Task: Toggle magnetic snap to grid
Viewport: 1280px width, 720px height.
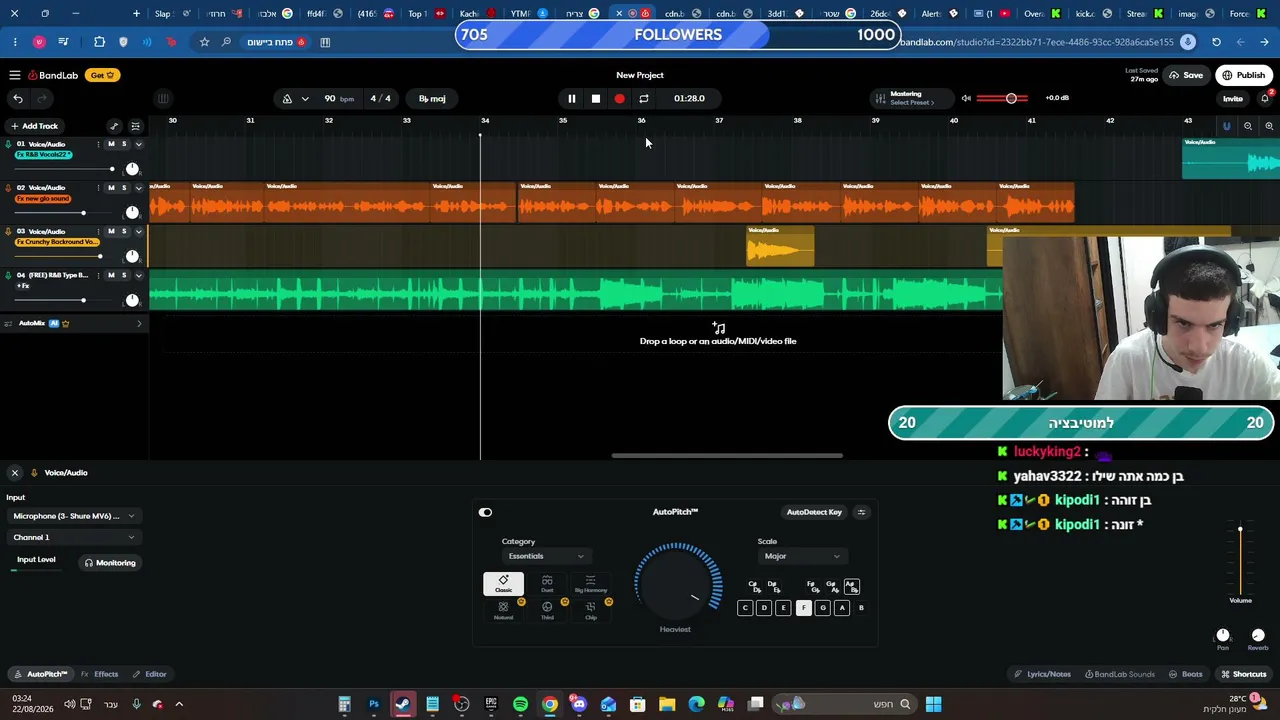Action: pyautogui.click(x=1227, y=126)
